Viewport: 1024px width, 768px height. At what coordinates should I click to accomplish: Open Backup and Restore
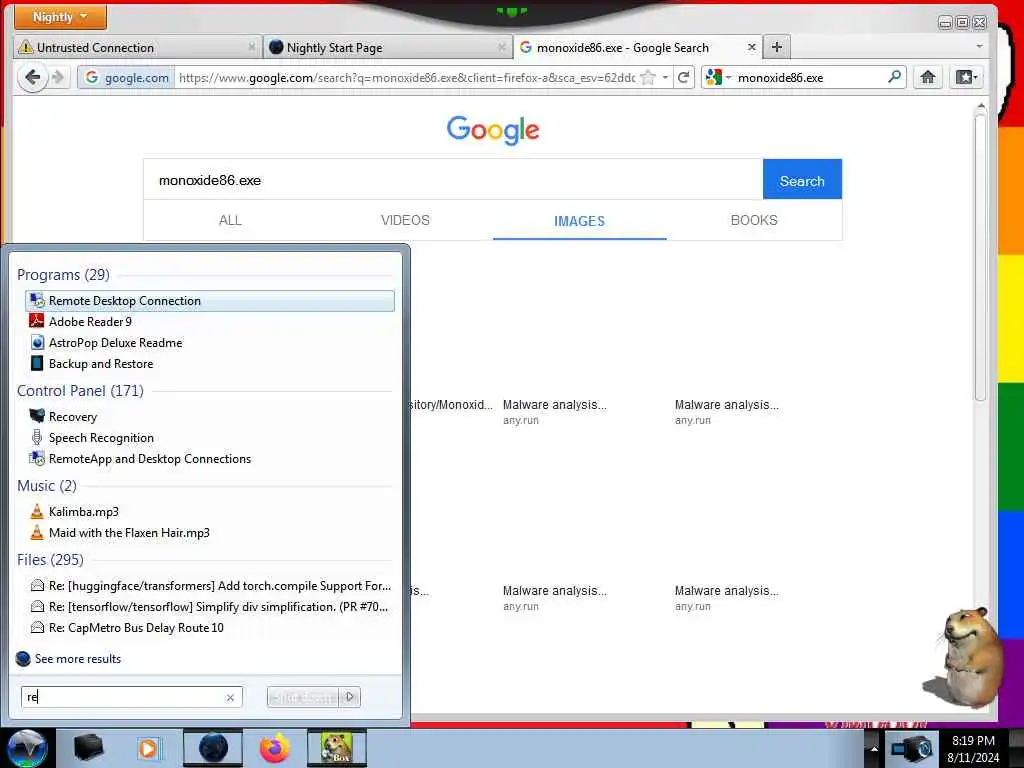[x=210, y=363]
